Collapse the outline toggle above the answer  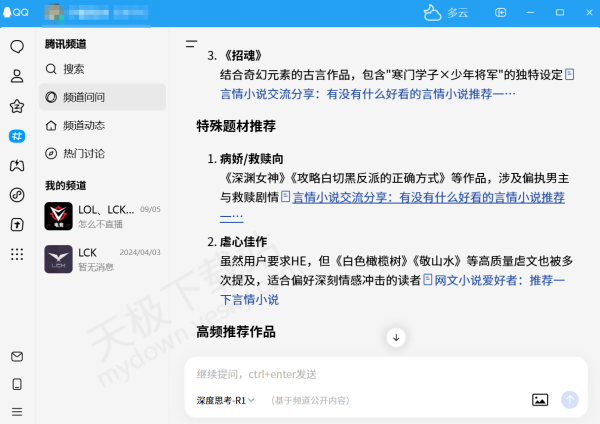(x=191, y=44)
